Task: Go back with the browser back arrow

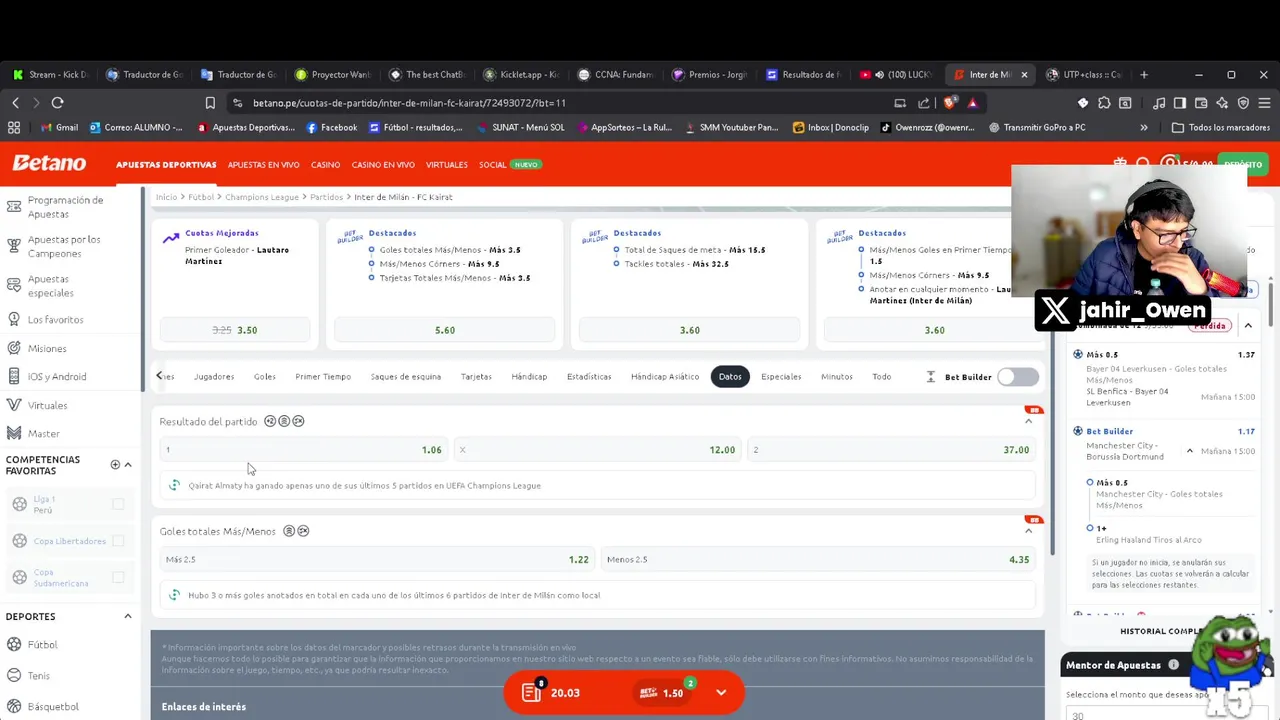Action: [x=15, y=103]
